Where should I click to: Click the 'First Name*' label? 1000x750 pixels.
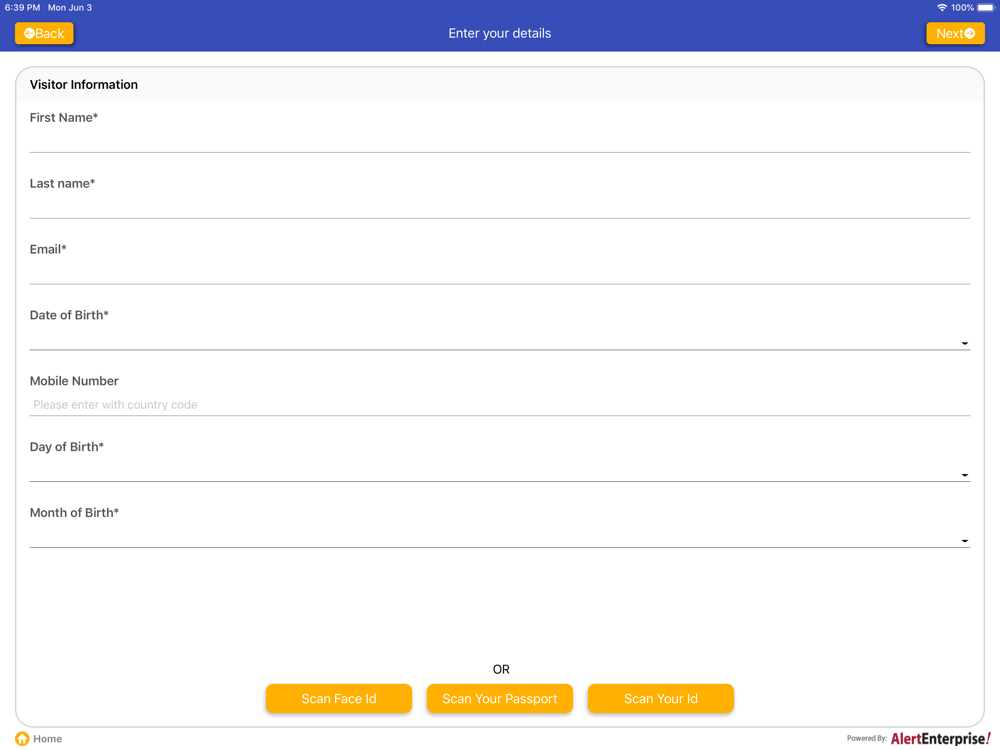click(x=64, y=117)
